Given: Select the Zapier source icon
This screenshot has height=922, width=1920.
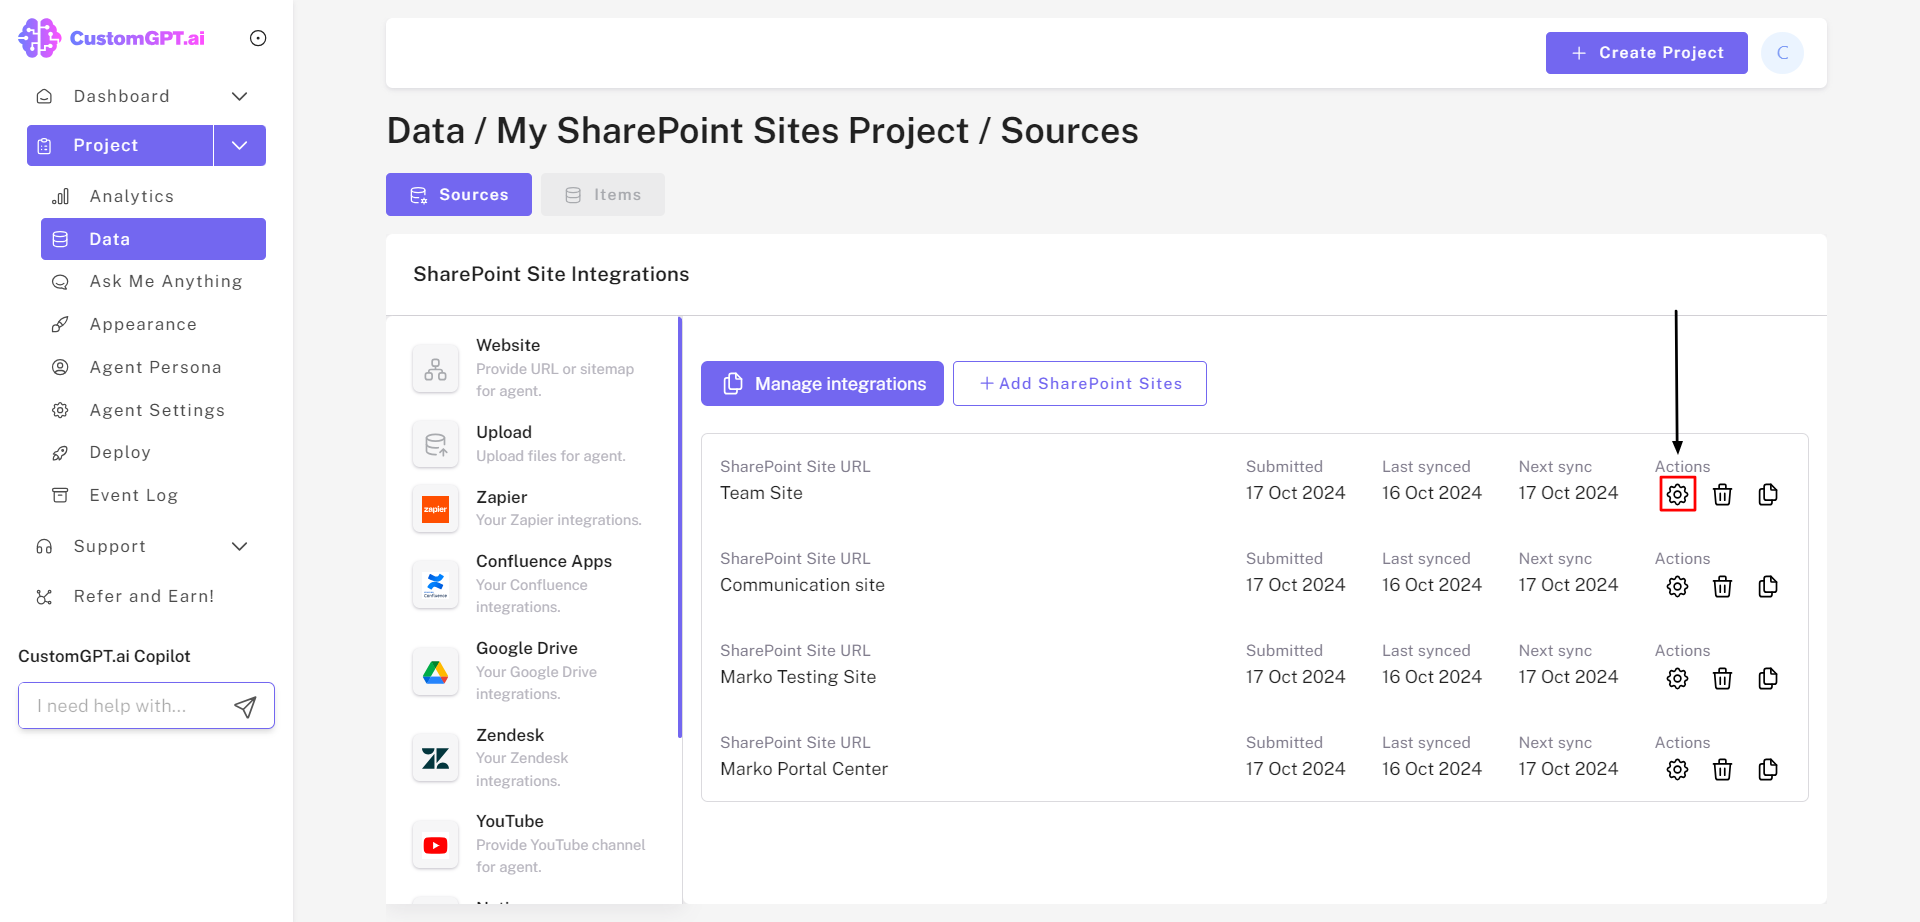Looking at the screenshot, I should tap(435, 509).
